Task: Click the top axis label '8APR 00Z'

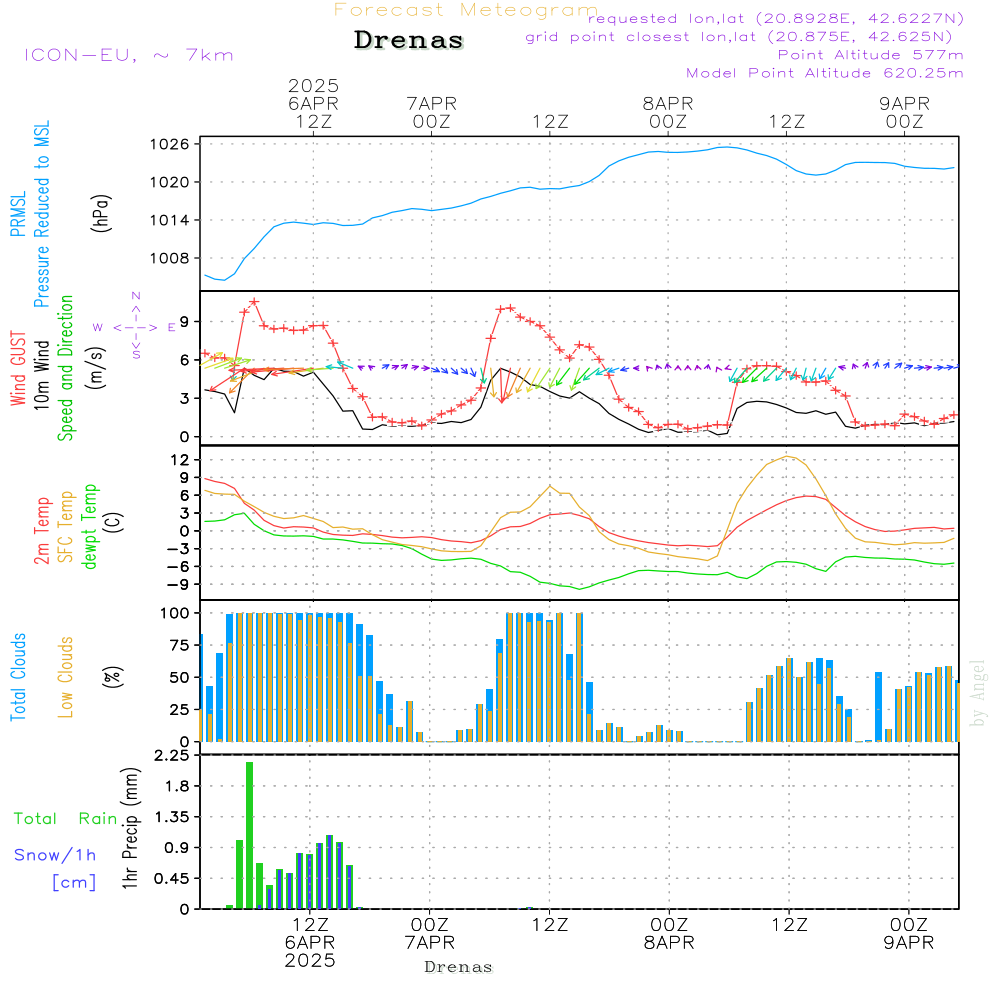Action: click(668, 112)
